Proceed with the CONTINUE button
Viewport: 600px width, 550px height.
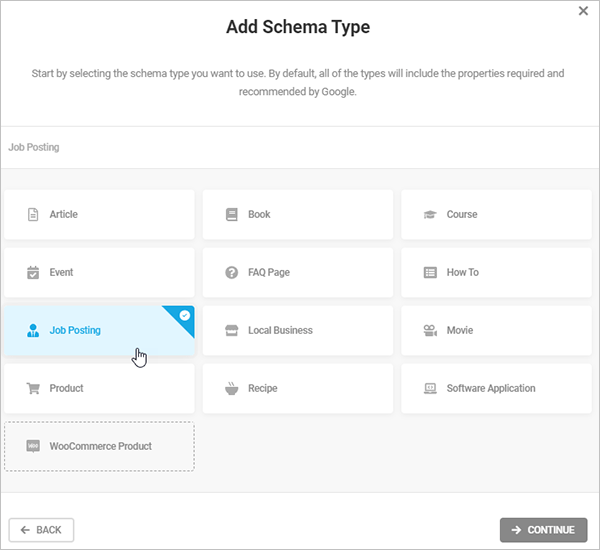click(x=543, y=530)
